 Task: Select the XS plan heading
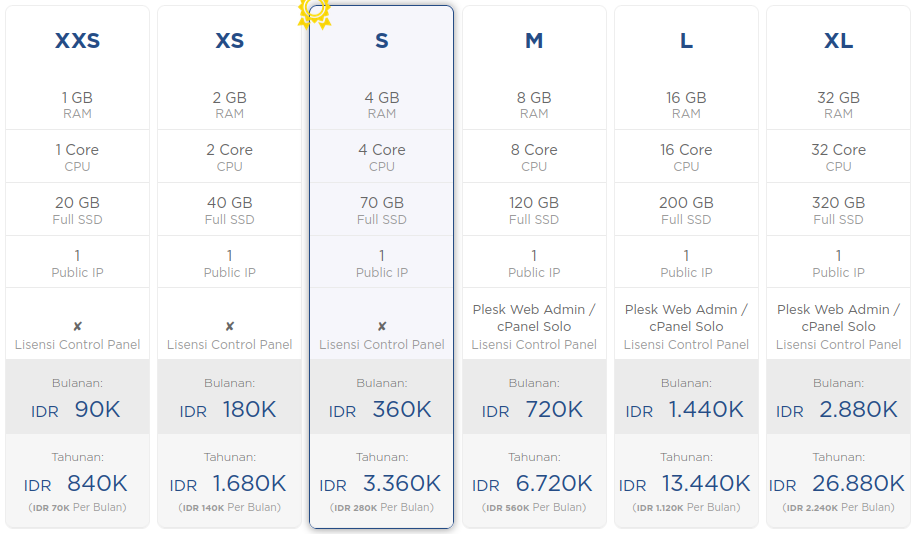229,41
